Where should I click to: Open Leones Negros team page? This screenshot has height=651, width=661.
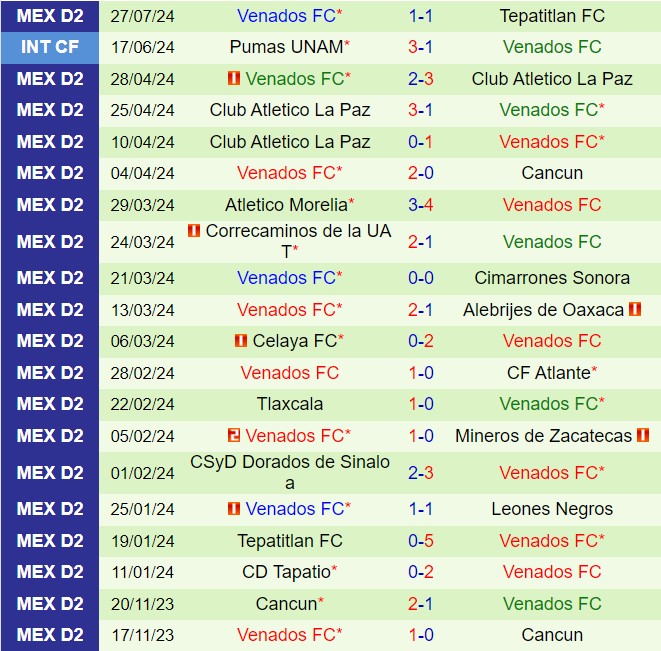552,509
